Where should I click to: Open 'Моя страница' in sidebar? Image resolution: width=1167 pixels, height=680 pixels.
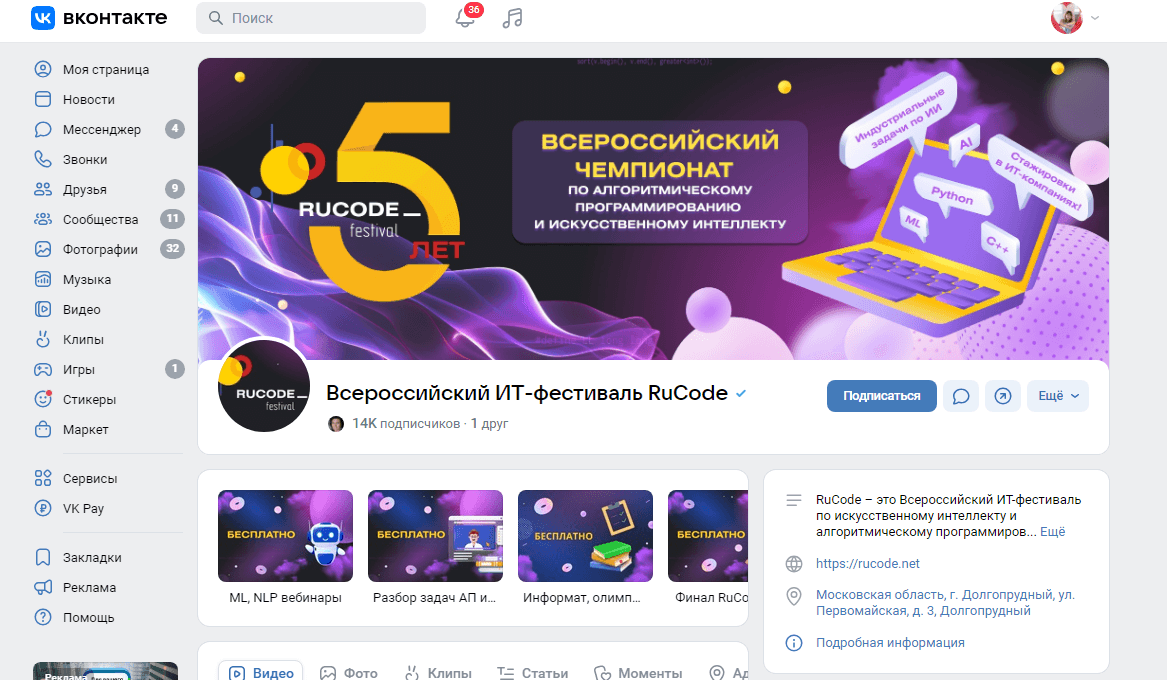tap(106, 69)
